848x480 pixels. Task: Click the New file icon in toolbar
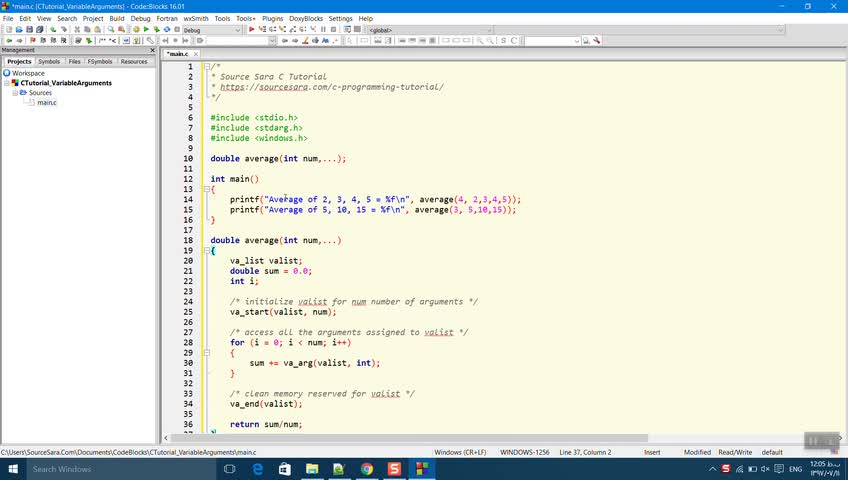point(9,30)
